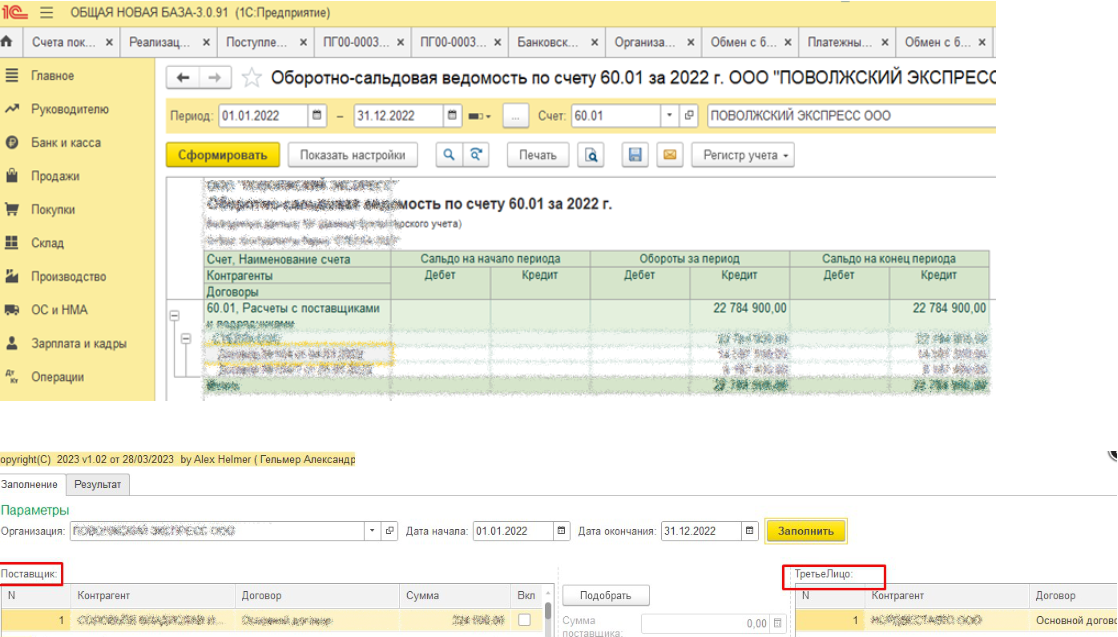Save report using the floppy disk icon
The image size is (1118, 637).
pyautogui.click(x=635, y=155)
